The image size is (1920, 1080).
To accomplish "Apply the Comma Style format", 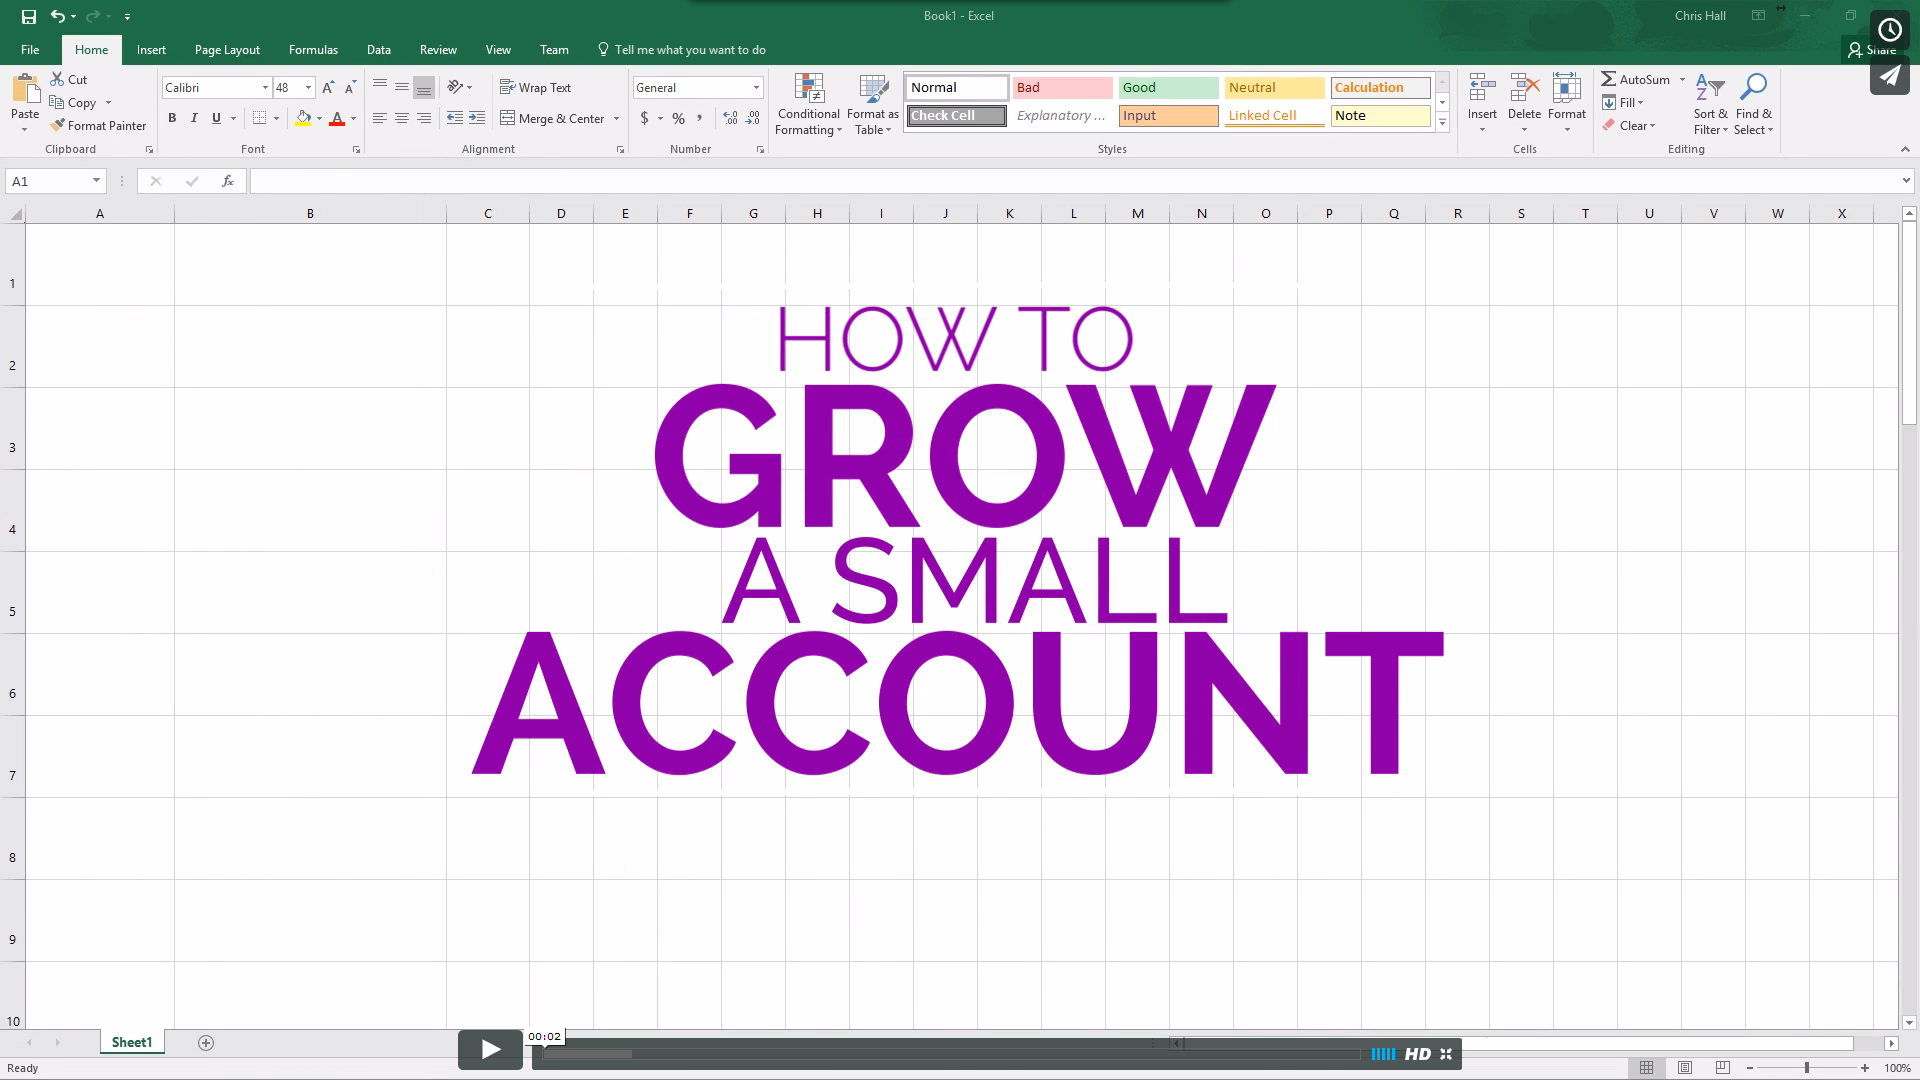I will tap(700, 118).
